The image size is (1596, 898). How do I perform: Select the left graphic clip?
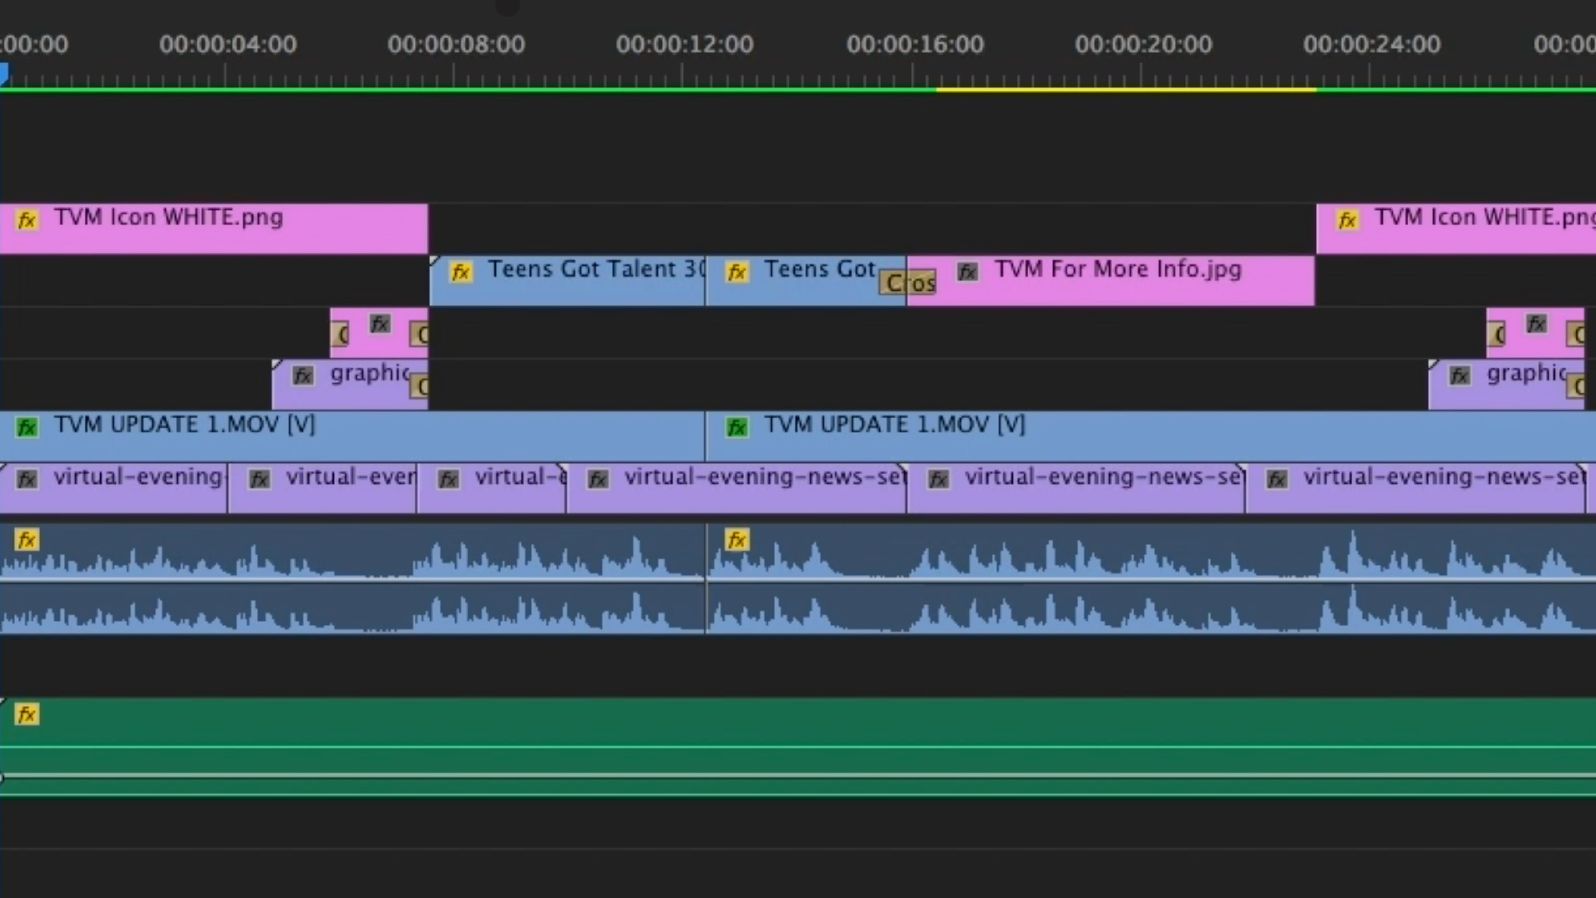[350, 385]
